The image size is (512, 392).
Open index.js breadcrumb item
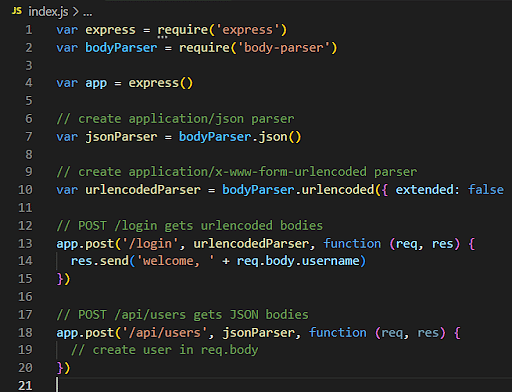[x=48, y=12]
